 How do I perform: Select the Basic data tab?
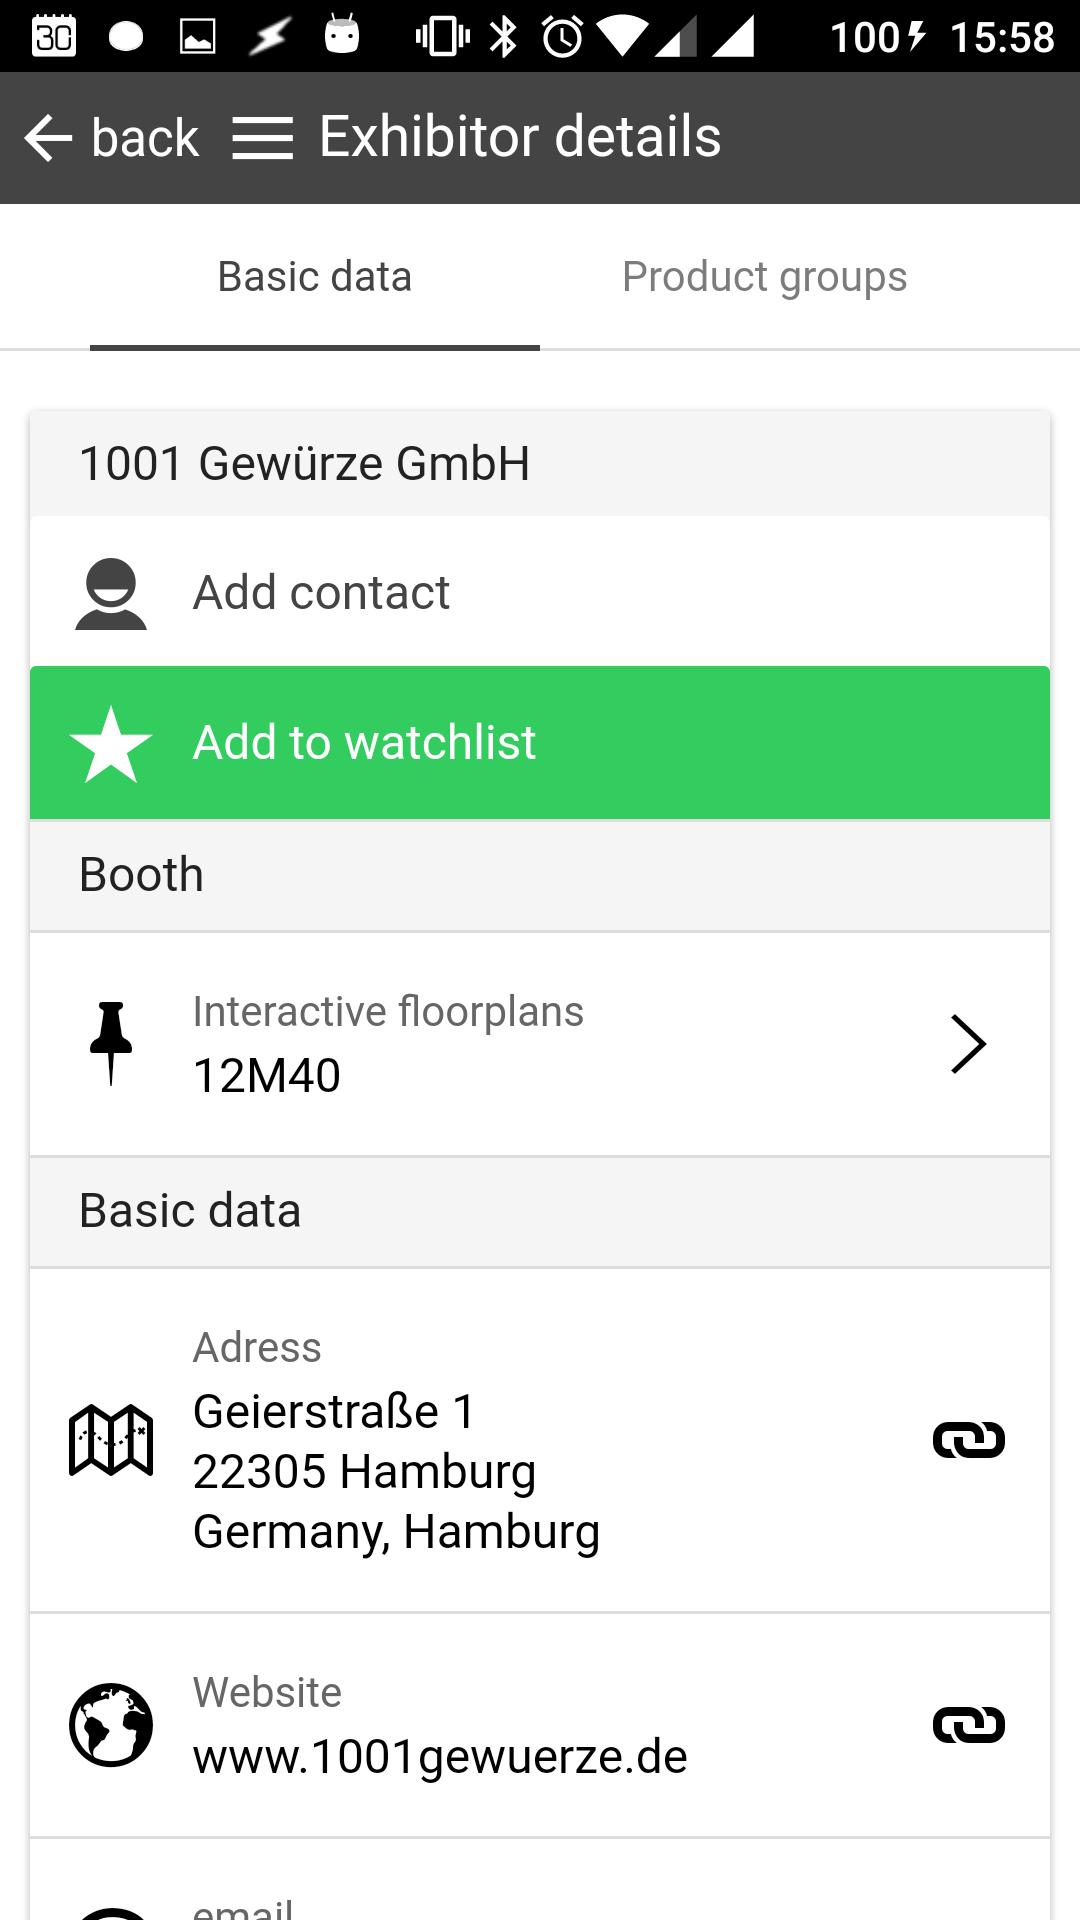tap(315, 277)
